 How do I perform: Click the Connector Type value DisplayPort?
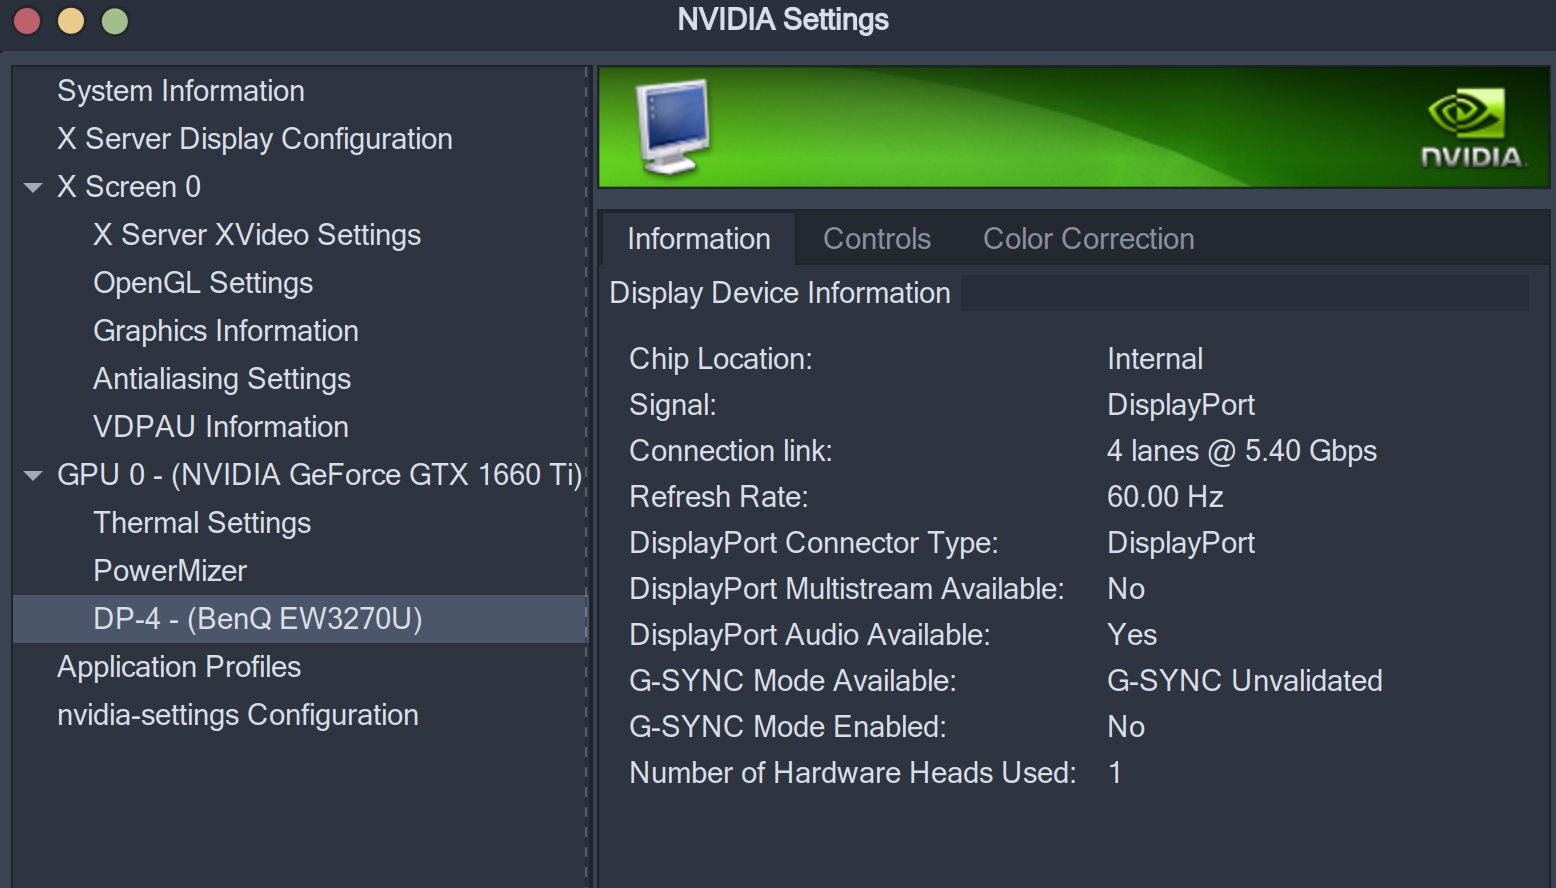coord(1181,543)
